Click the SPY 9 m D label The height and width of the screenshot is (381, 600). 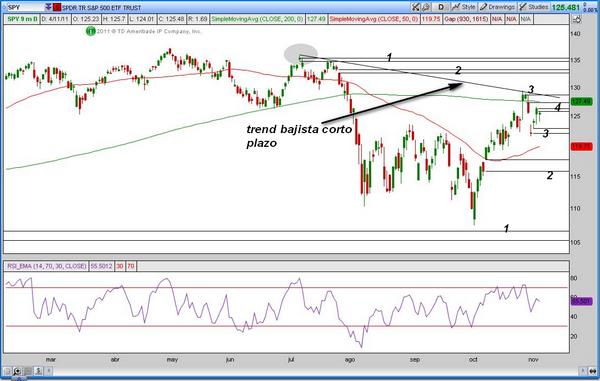click(23, 19)
